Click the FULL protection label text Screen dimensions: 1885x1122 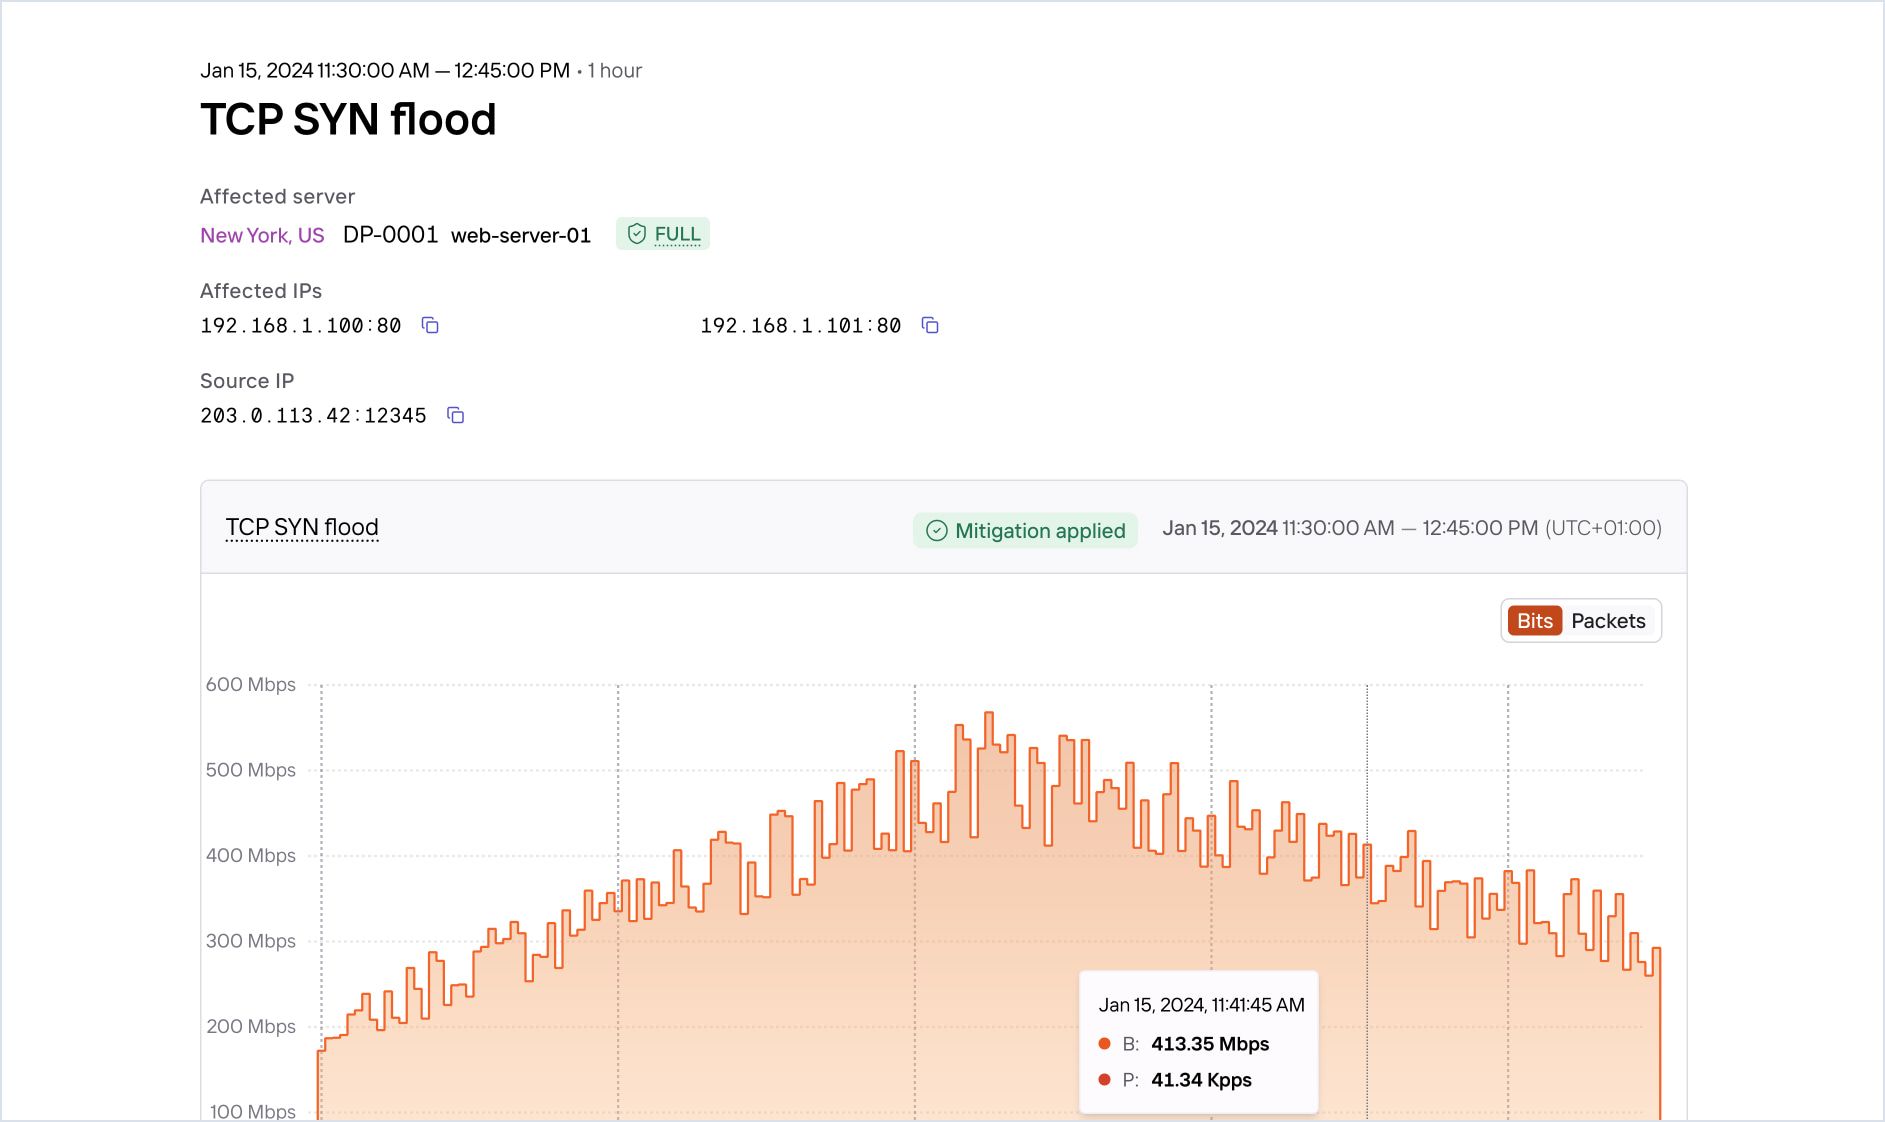click(677, 234)
